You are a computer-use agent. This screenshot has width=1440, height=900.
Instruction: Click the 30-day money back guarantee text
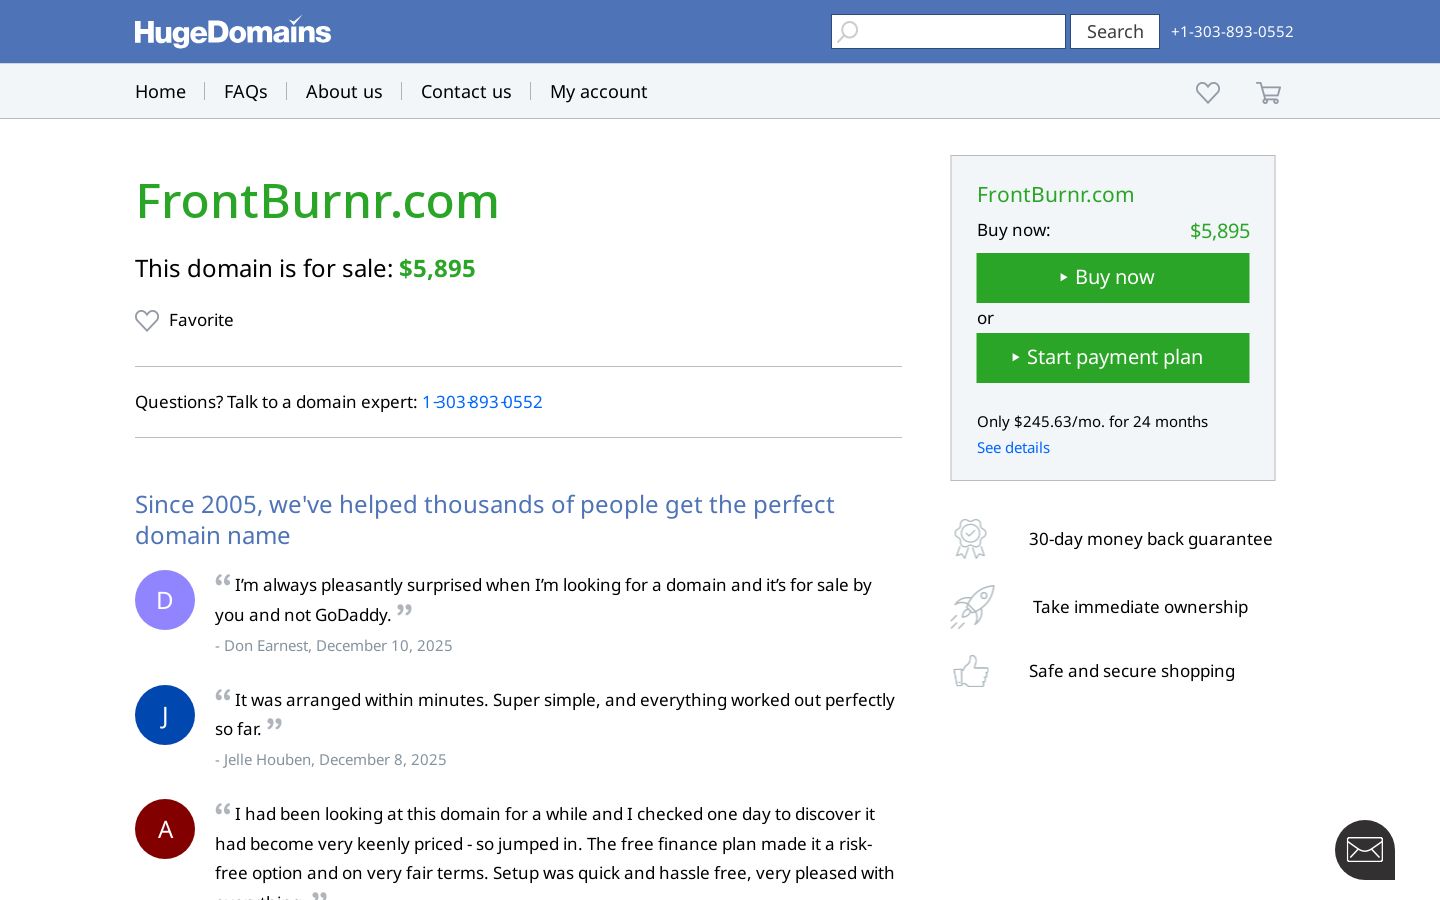[1151, 539]
